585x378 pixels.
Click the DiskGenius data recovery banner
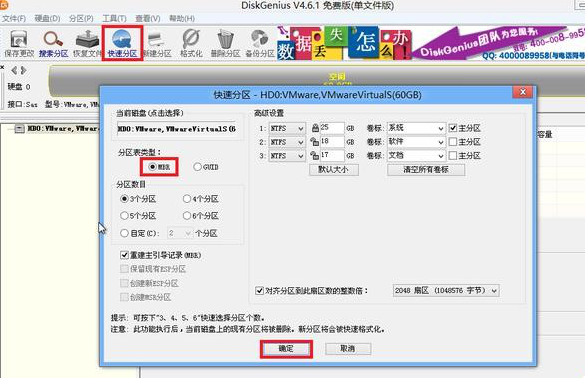(x=431, y=43)
